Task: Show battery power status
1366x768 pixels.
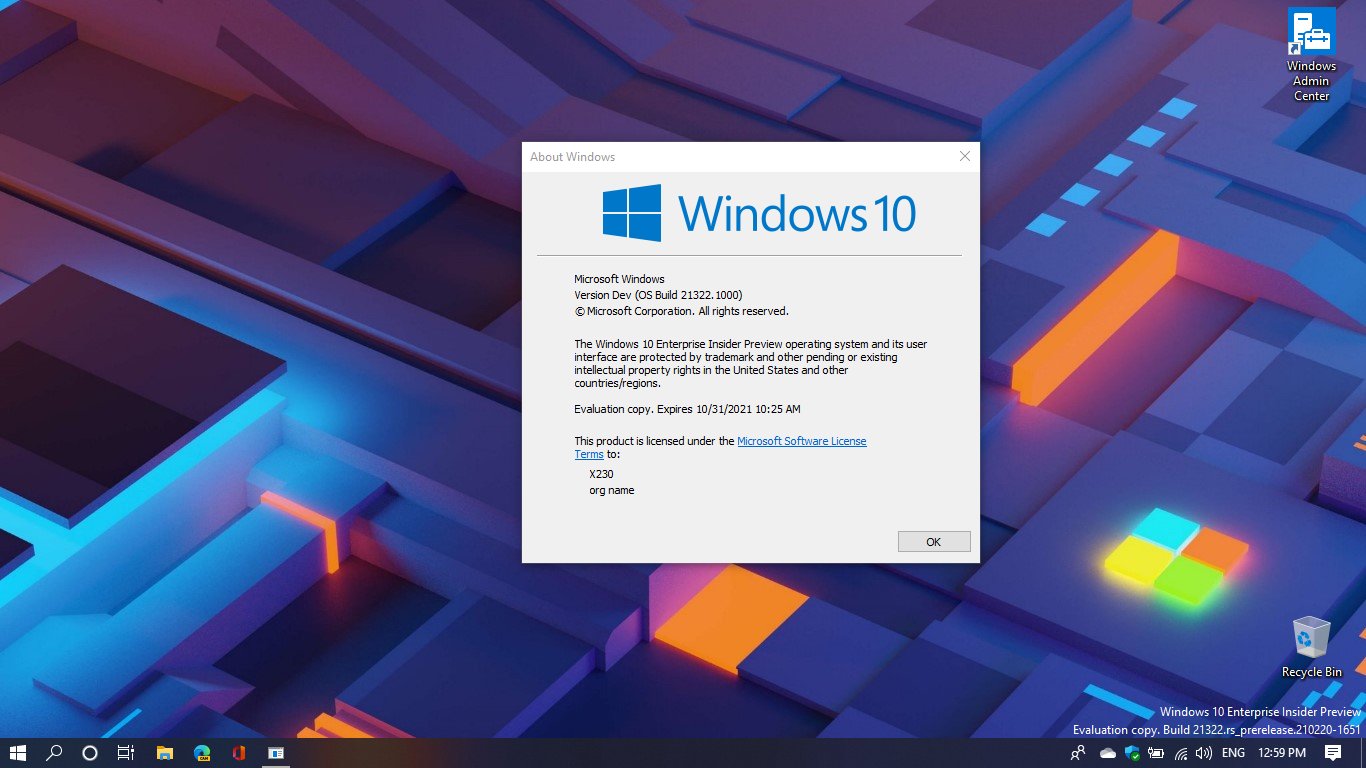Action: click(x=1156, y=752)
